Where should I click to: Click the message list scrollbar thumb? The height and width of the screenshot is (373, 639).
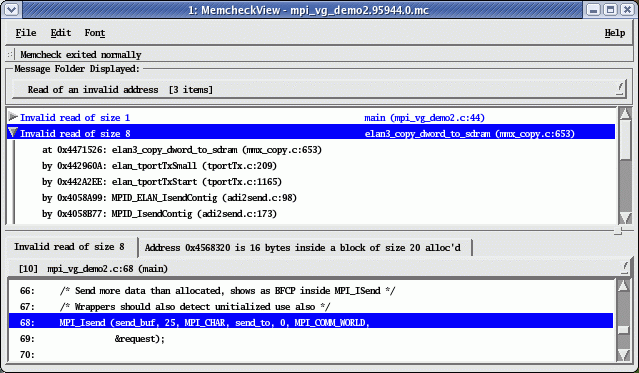point(626,141)
